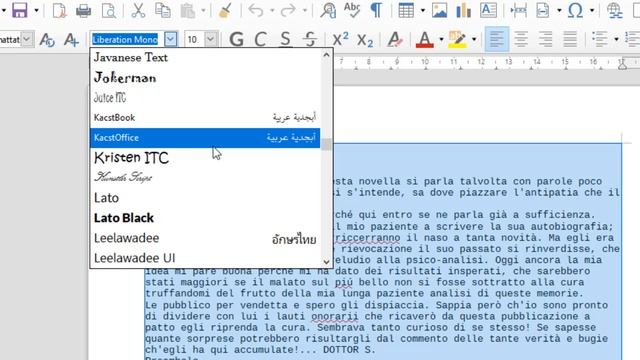This screenshot has height=360, width=640.
Task: Insert a text box
Action: coord(488,10)
